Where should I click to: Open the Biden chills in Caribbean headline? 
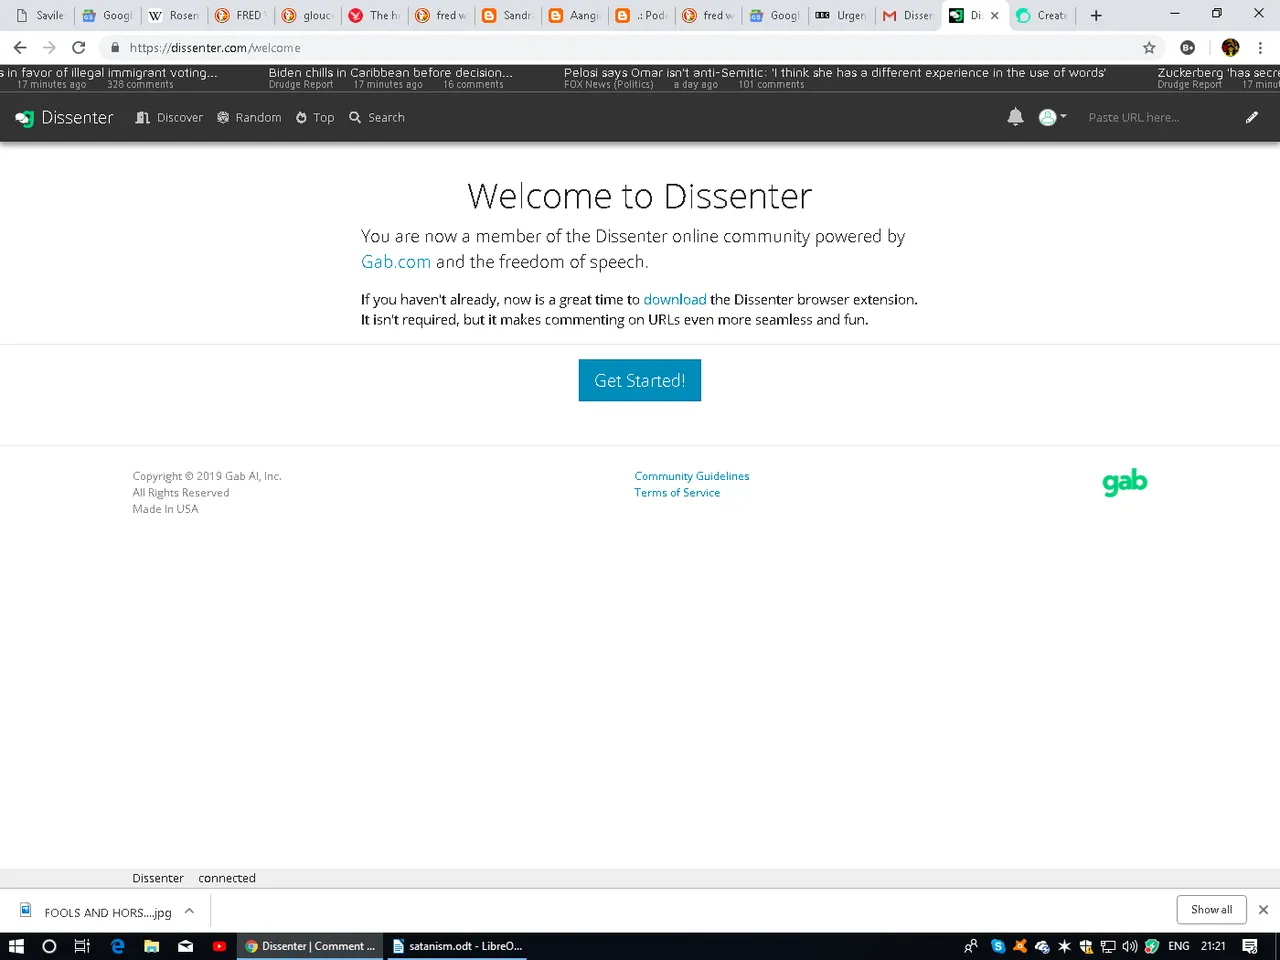[x=390, y=73]
